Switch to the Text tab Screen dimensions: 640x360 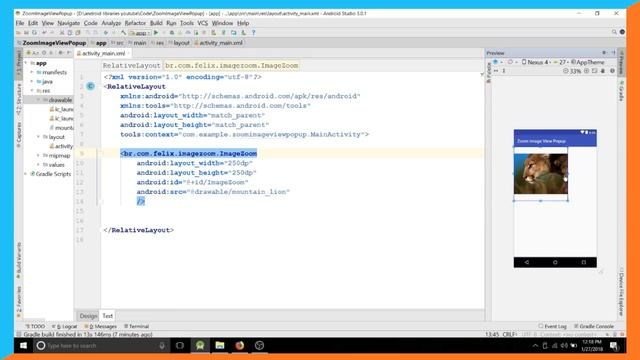107,316
